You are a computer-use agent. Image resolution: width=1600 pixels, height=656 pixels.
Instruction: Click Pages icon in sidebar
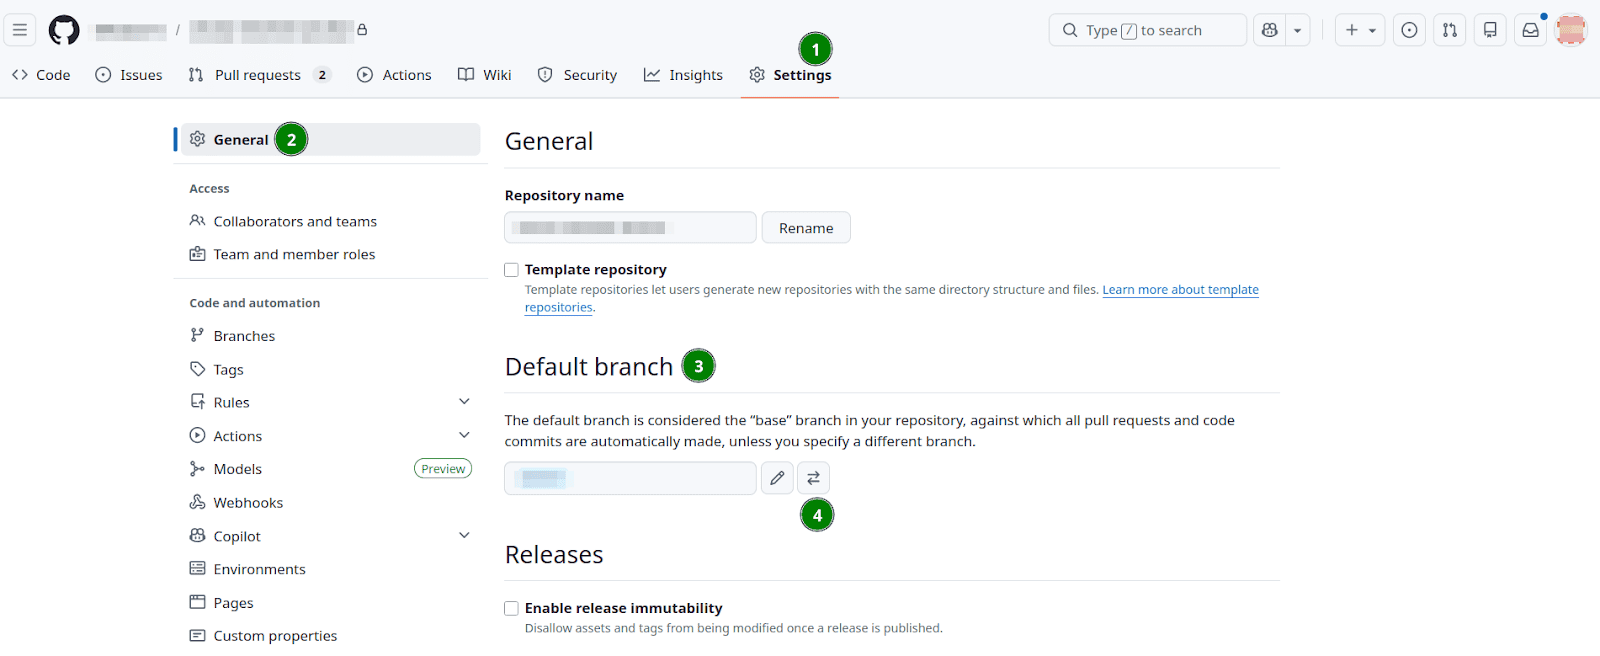197,602
